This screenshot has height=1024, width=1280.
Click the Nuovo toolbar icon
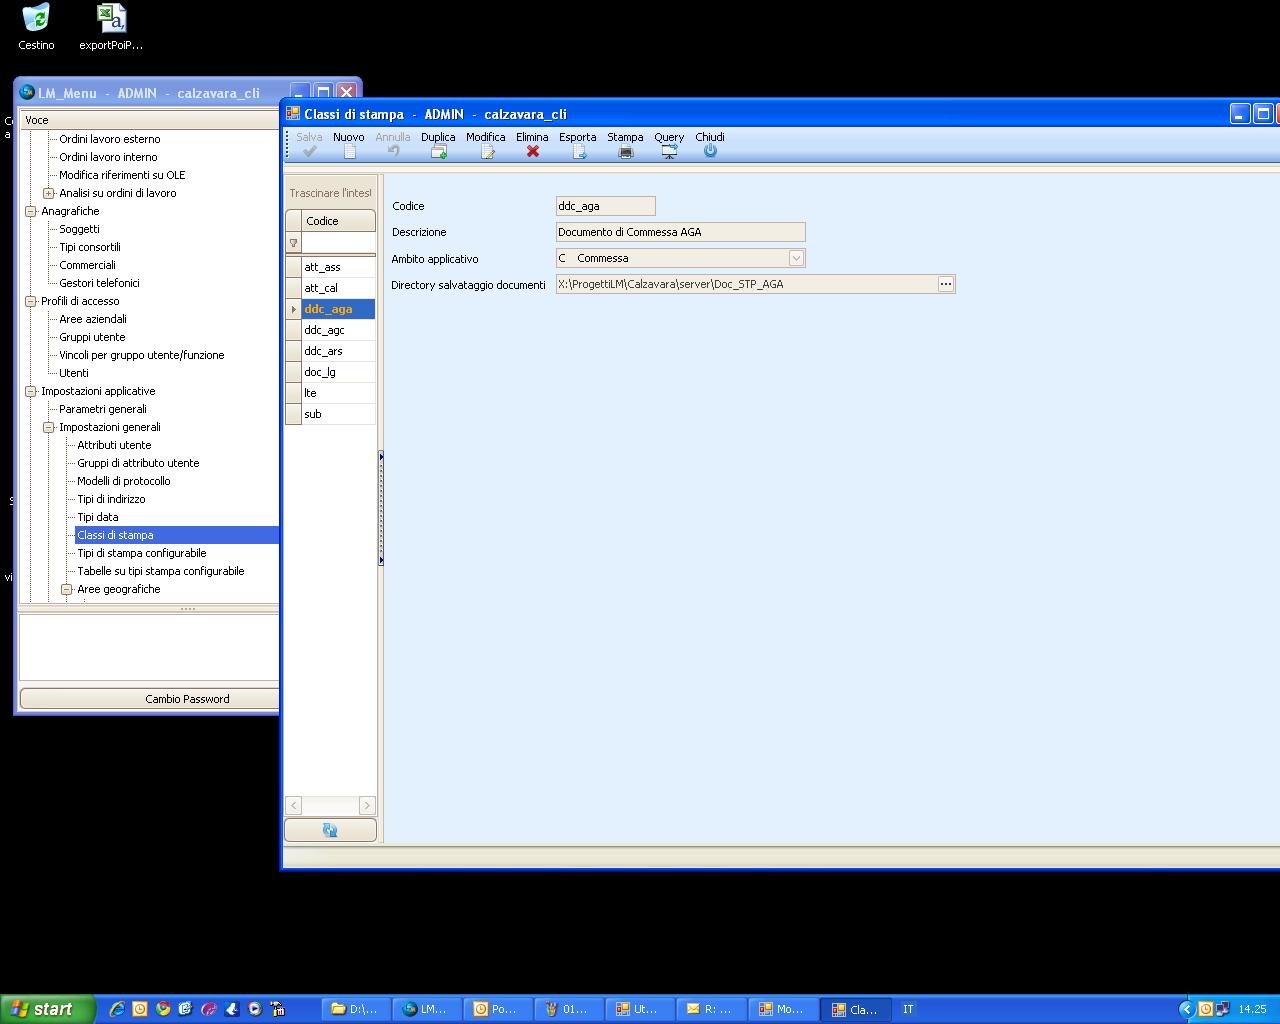349,151
